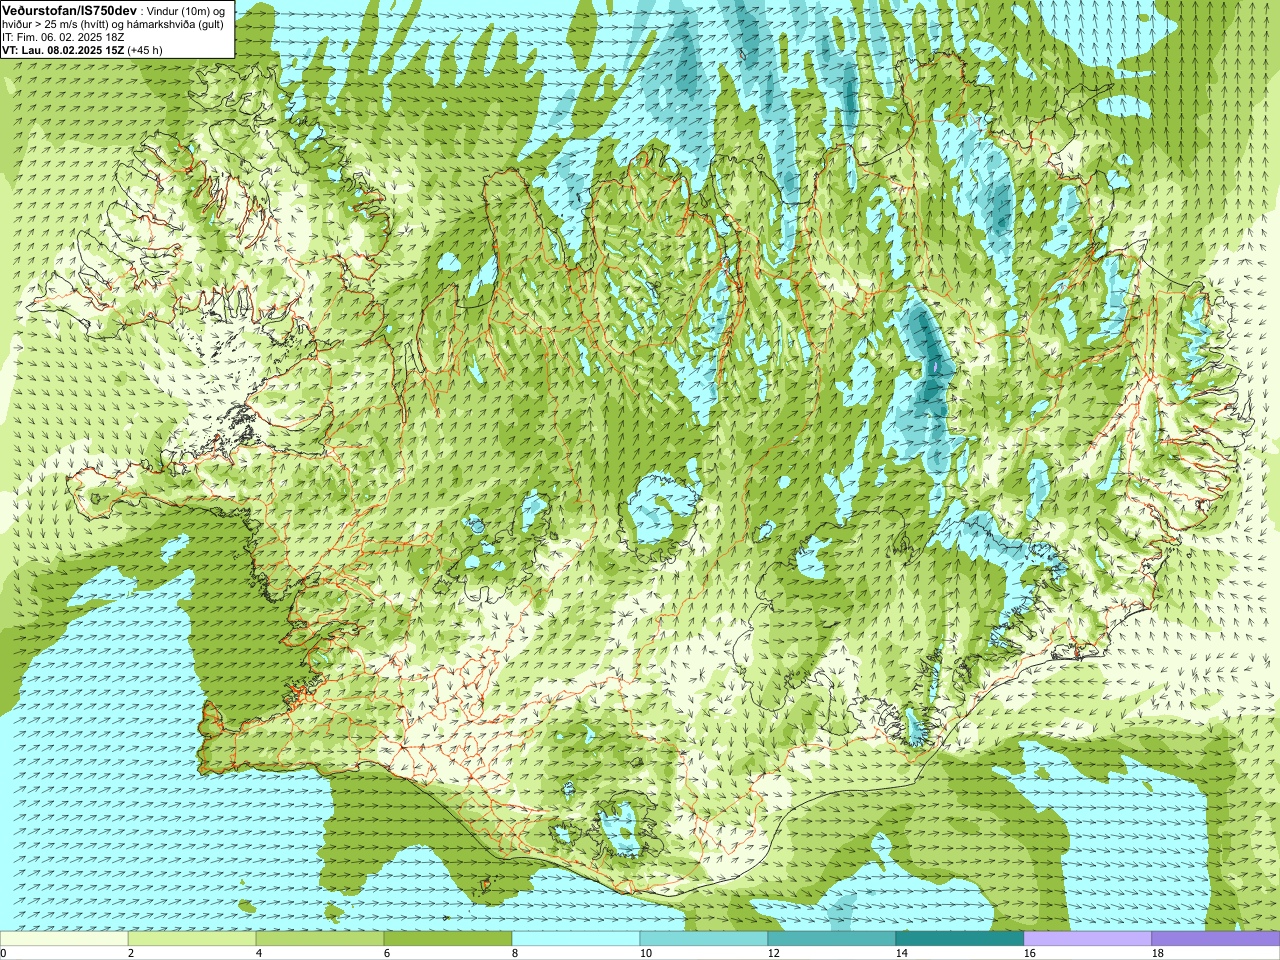1280x960 pixels.
Task: Click the Veðurstofan/IS750dev title text
Action: point(70,9)
